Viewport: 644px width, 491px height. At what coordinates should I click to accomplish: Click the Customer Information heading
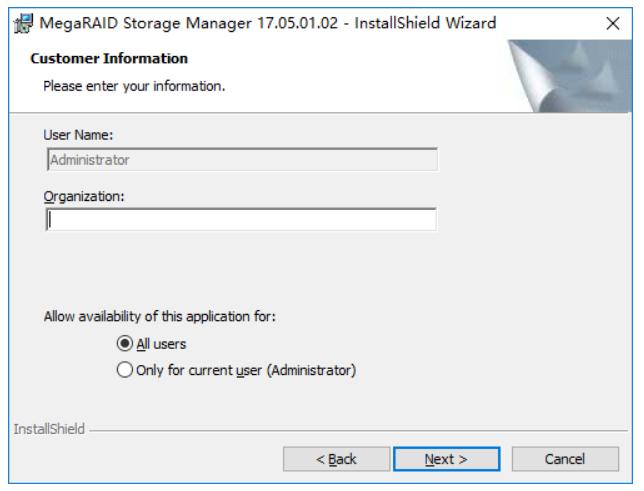point(109,58)
